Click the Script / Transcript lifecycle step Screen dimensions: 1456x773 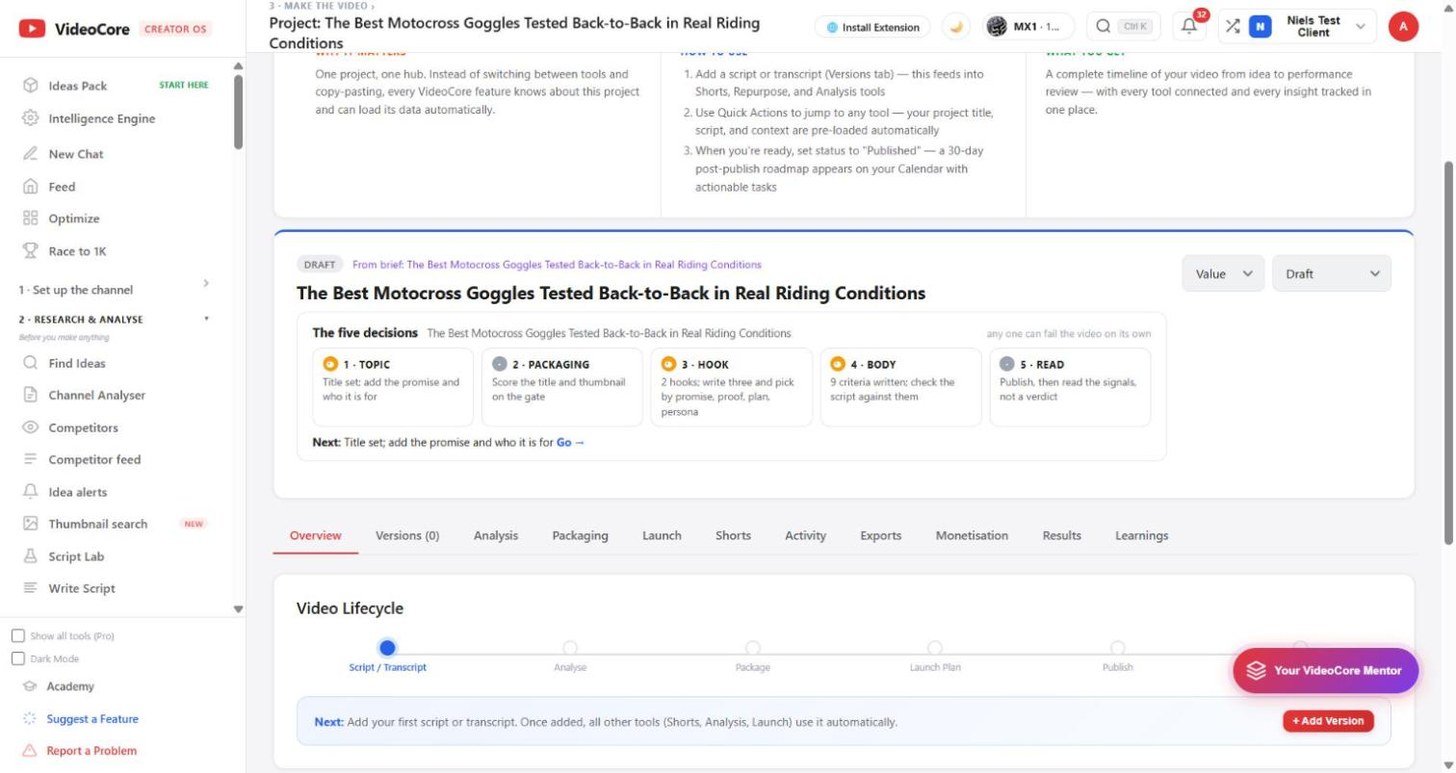[x=388, y=656]
